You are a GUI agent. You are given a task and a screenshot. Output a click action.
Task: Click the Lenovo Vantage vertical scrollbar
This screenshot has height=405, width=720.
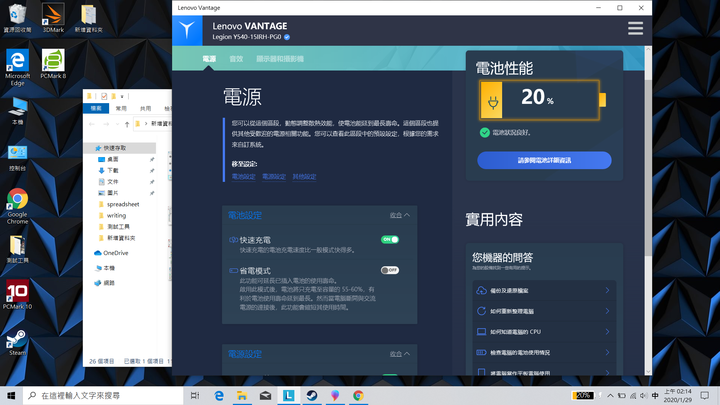point(648,168)
